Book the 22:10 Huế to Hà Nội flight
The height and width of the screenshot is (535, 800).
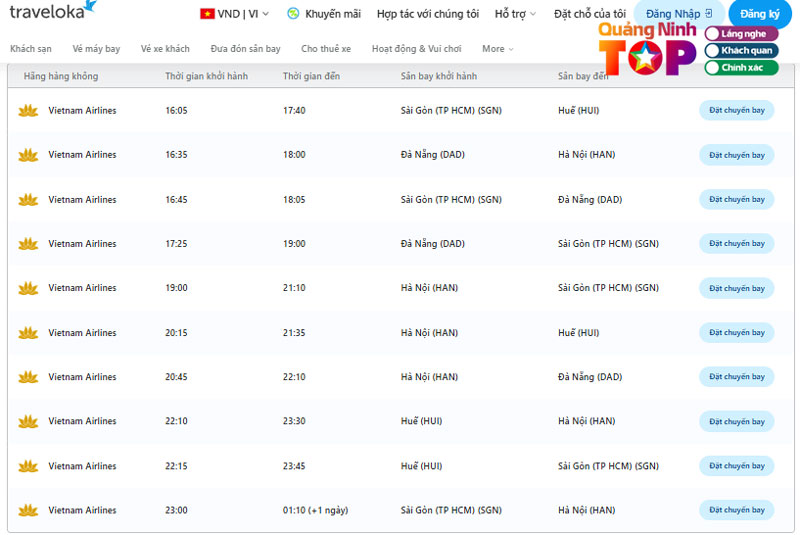736,421
